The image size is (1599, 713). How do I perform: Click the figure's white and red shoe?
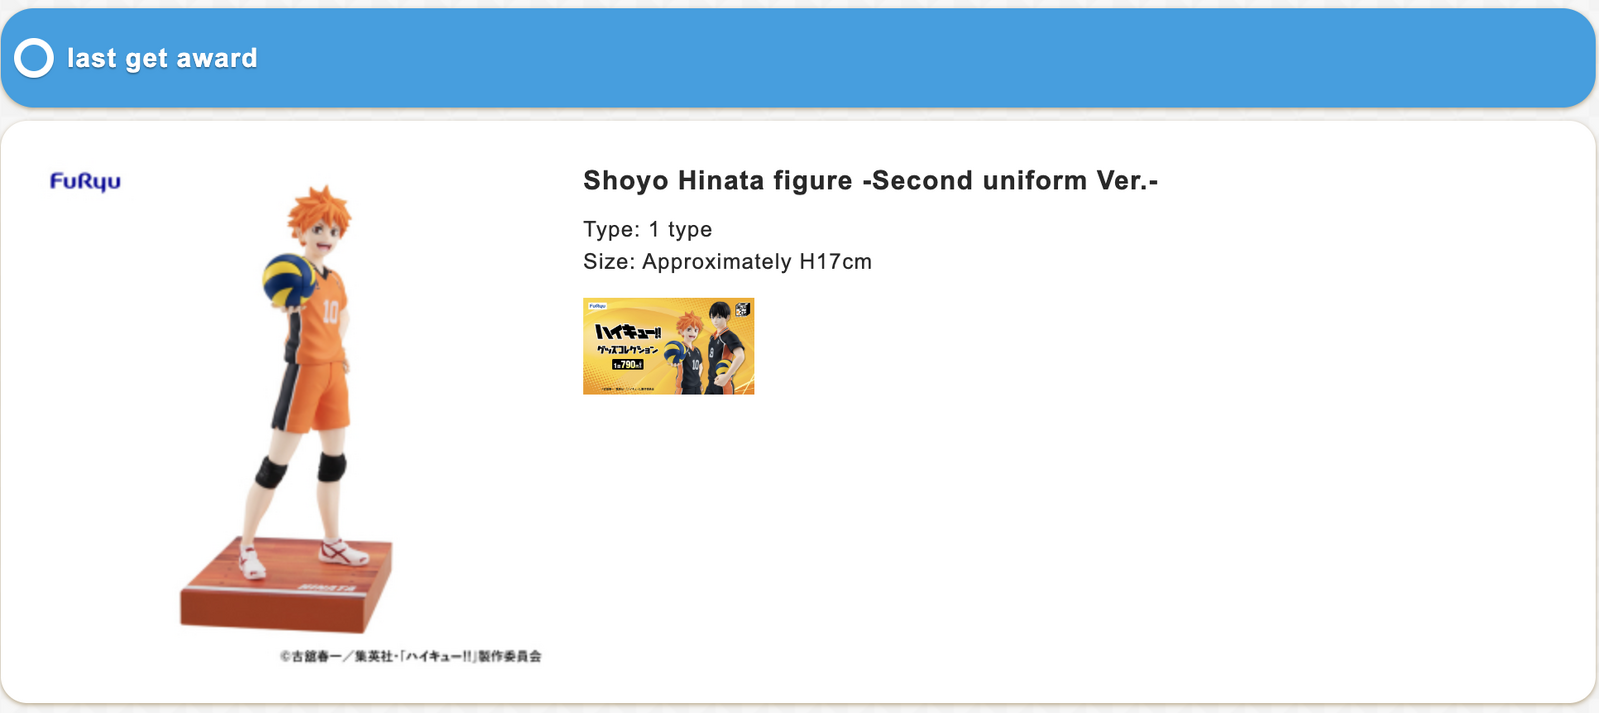pos(343,552)
